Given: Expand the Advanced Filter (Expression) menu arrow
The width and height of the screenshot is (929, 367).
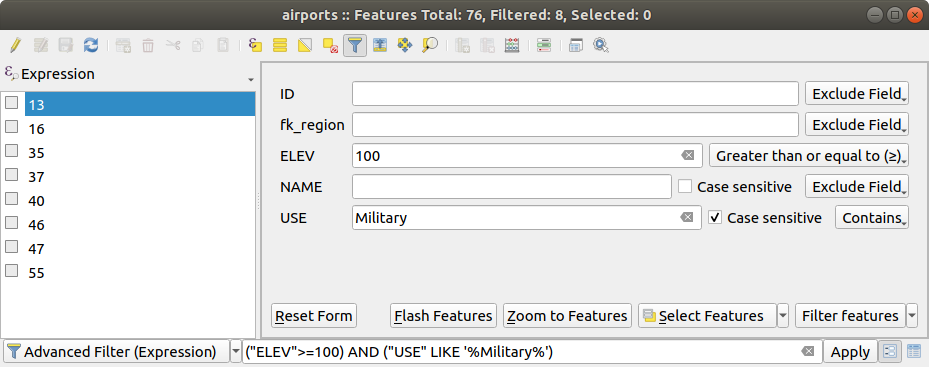Looking at the screenshot, I should (x=235, y=352).
